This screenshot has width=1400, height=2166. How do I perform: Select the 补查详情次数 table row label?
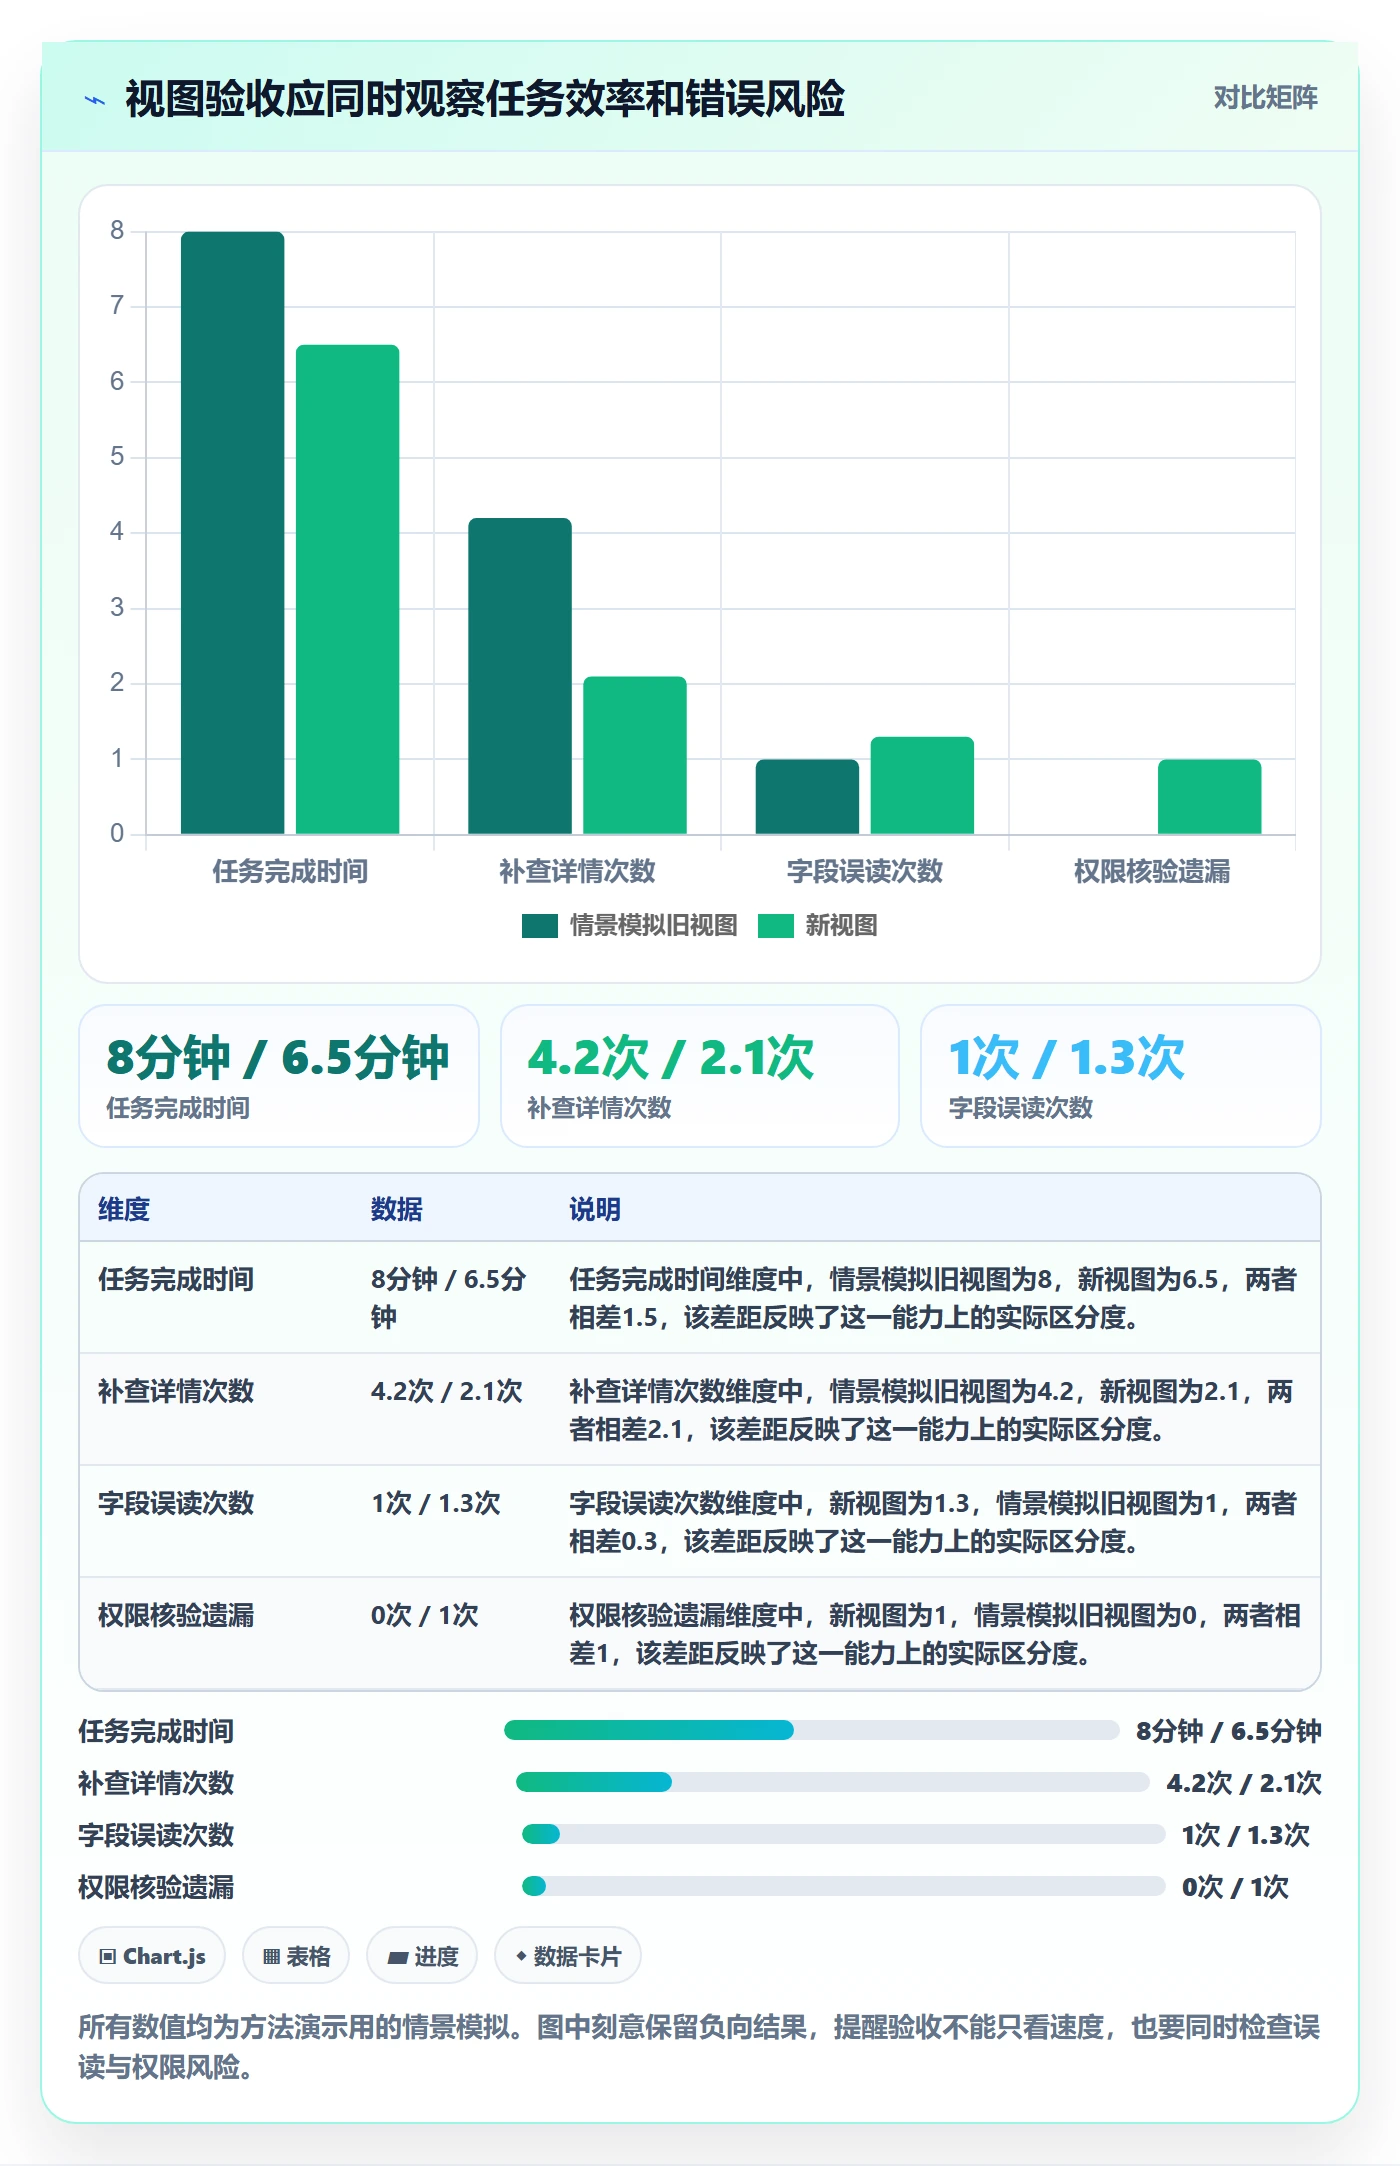176,1391
